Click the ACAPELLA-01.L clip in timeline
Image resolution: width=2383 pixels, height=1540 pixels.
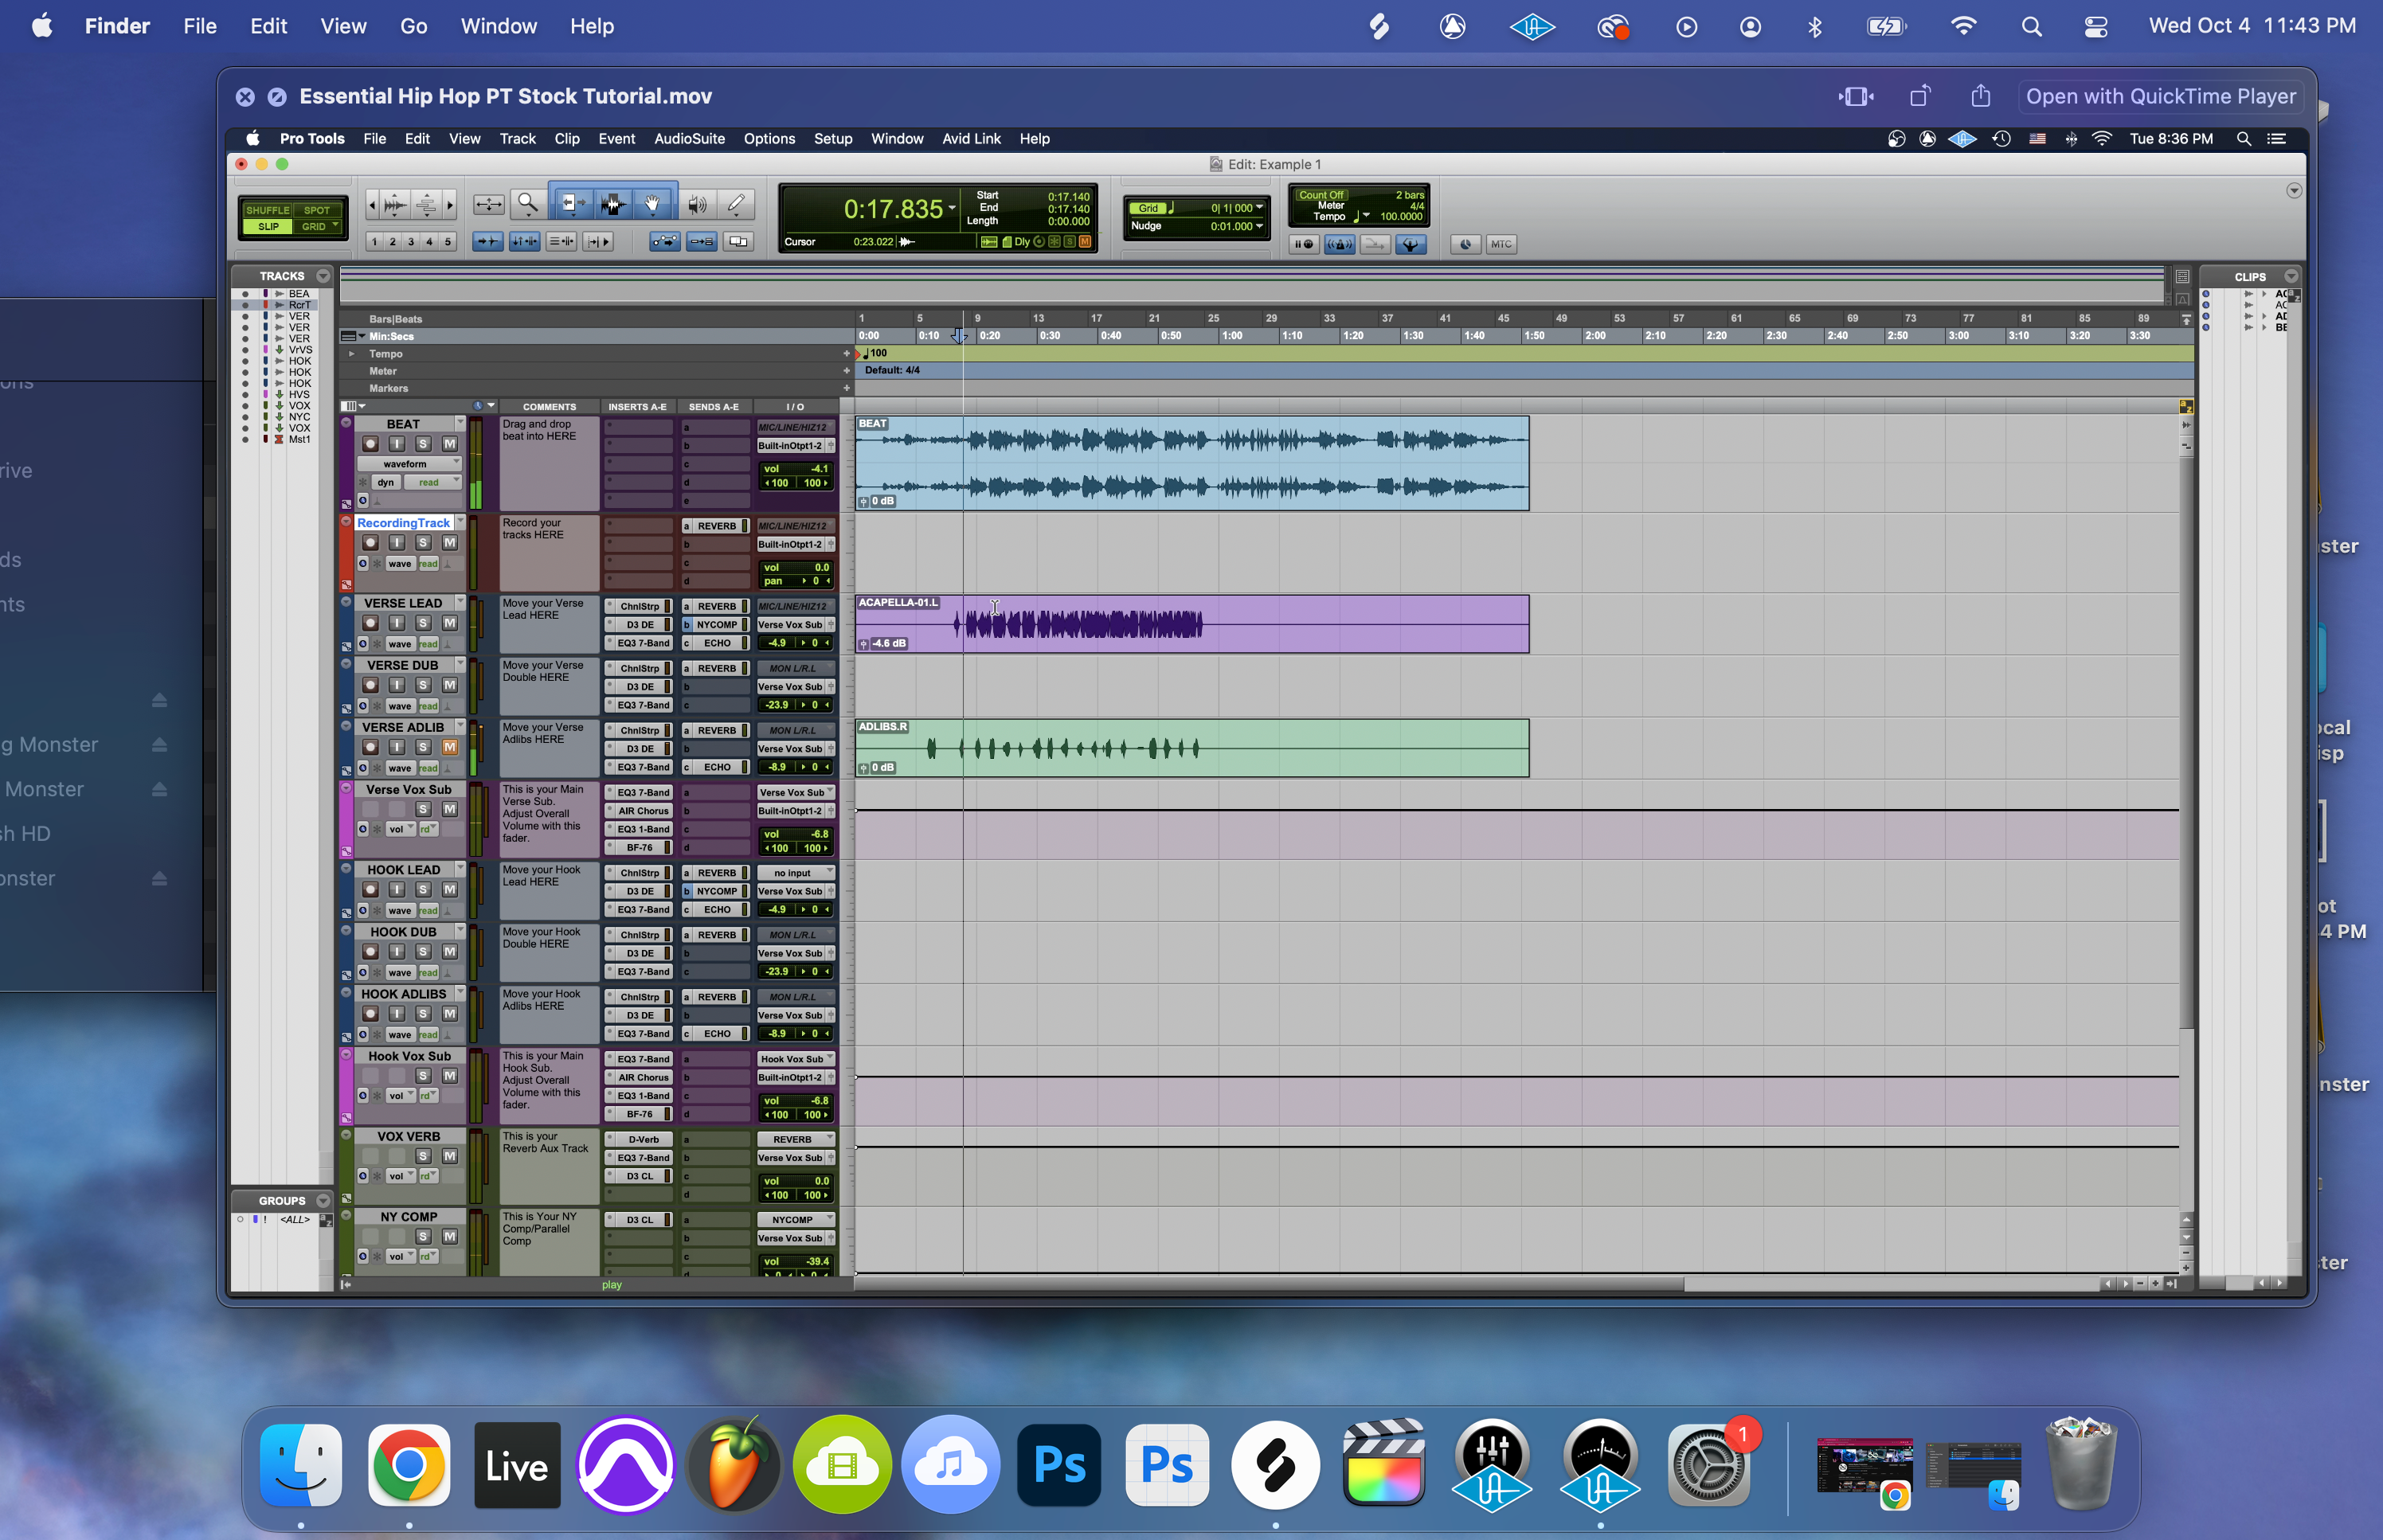[x=1300, y=625]
